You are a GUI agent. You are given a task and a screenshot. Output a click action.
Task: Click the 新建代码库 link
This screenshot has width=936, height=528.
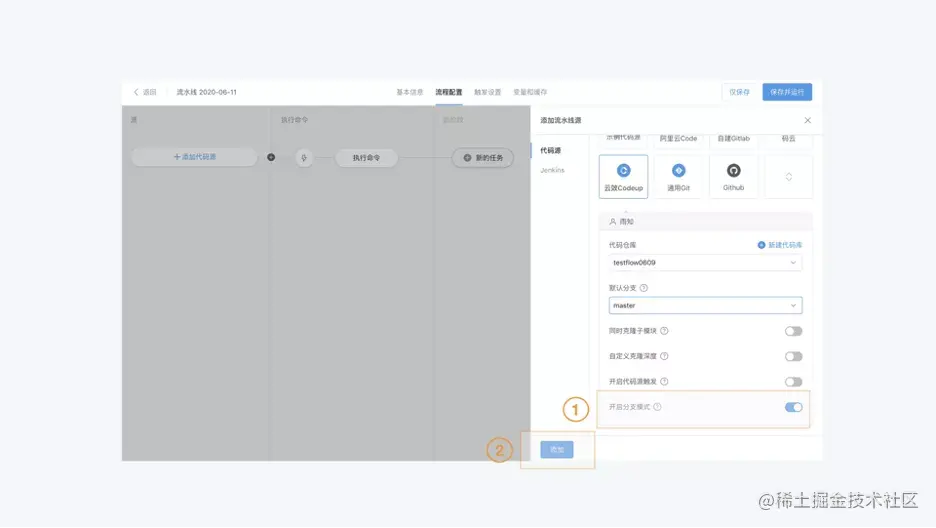pos(784,245)
